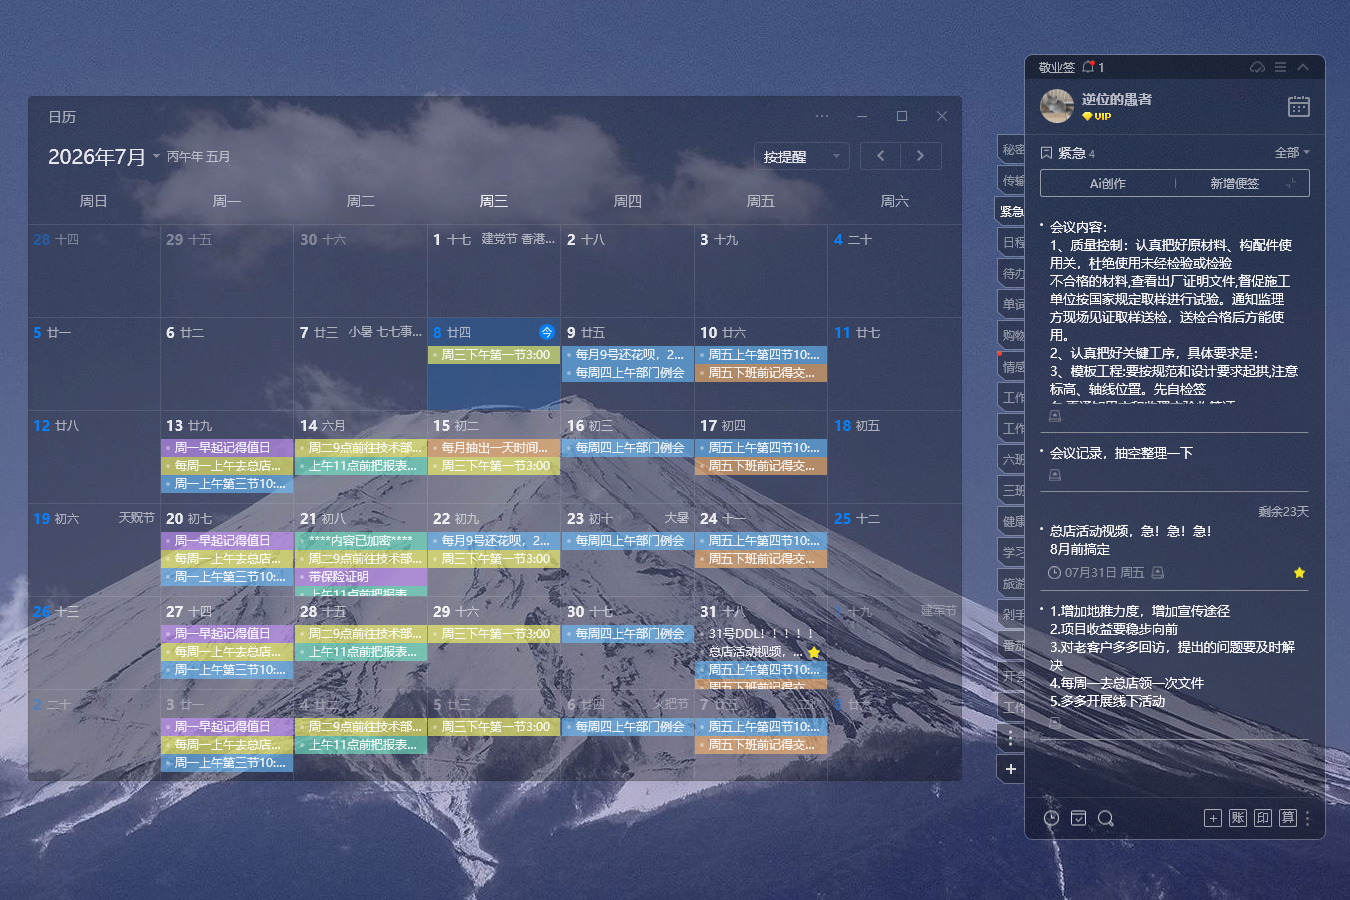Open the 账 bookkeeping tool icon
1350x900 pixels.
(1238, 818)
